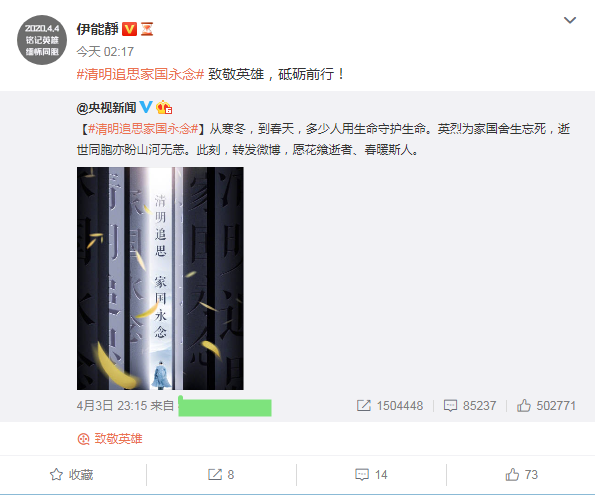Open the post options chevron menu
Screen dimensions: 595x495
[570, 20]
